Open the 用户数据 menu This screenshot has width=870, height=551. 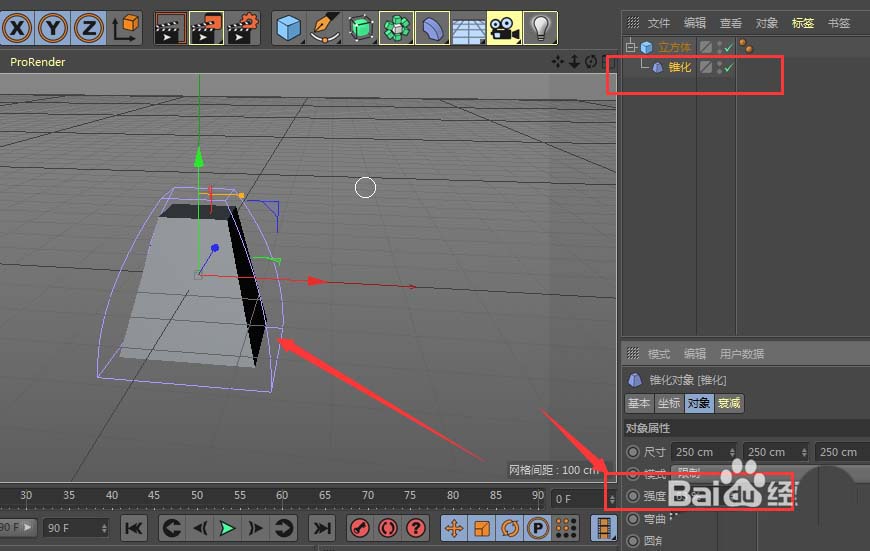(x=742, y=353)
